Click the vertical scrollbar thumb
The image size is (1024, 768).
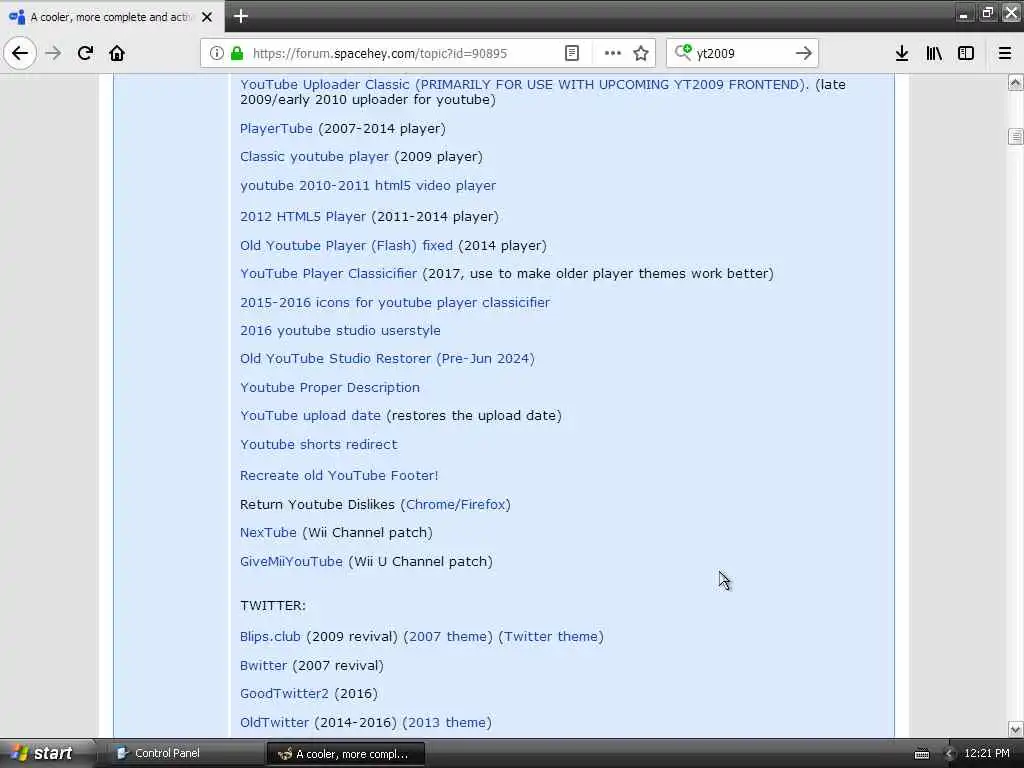tap(1015, 136)
